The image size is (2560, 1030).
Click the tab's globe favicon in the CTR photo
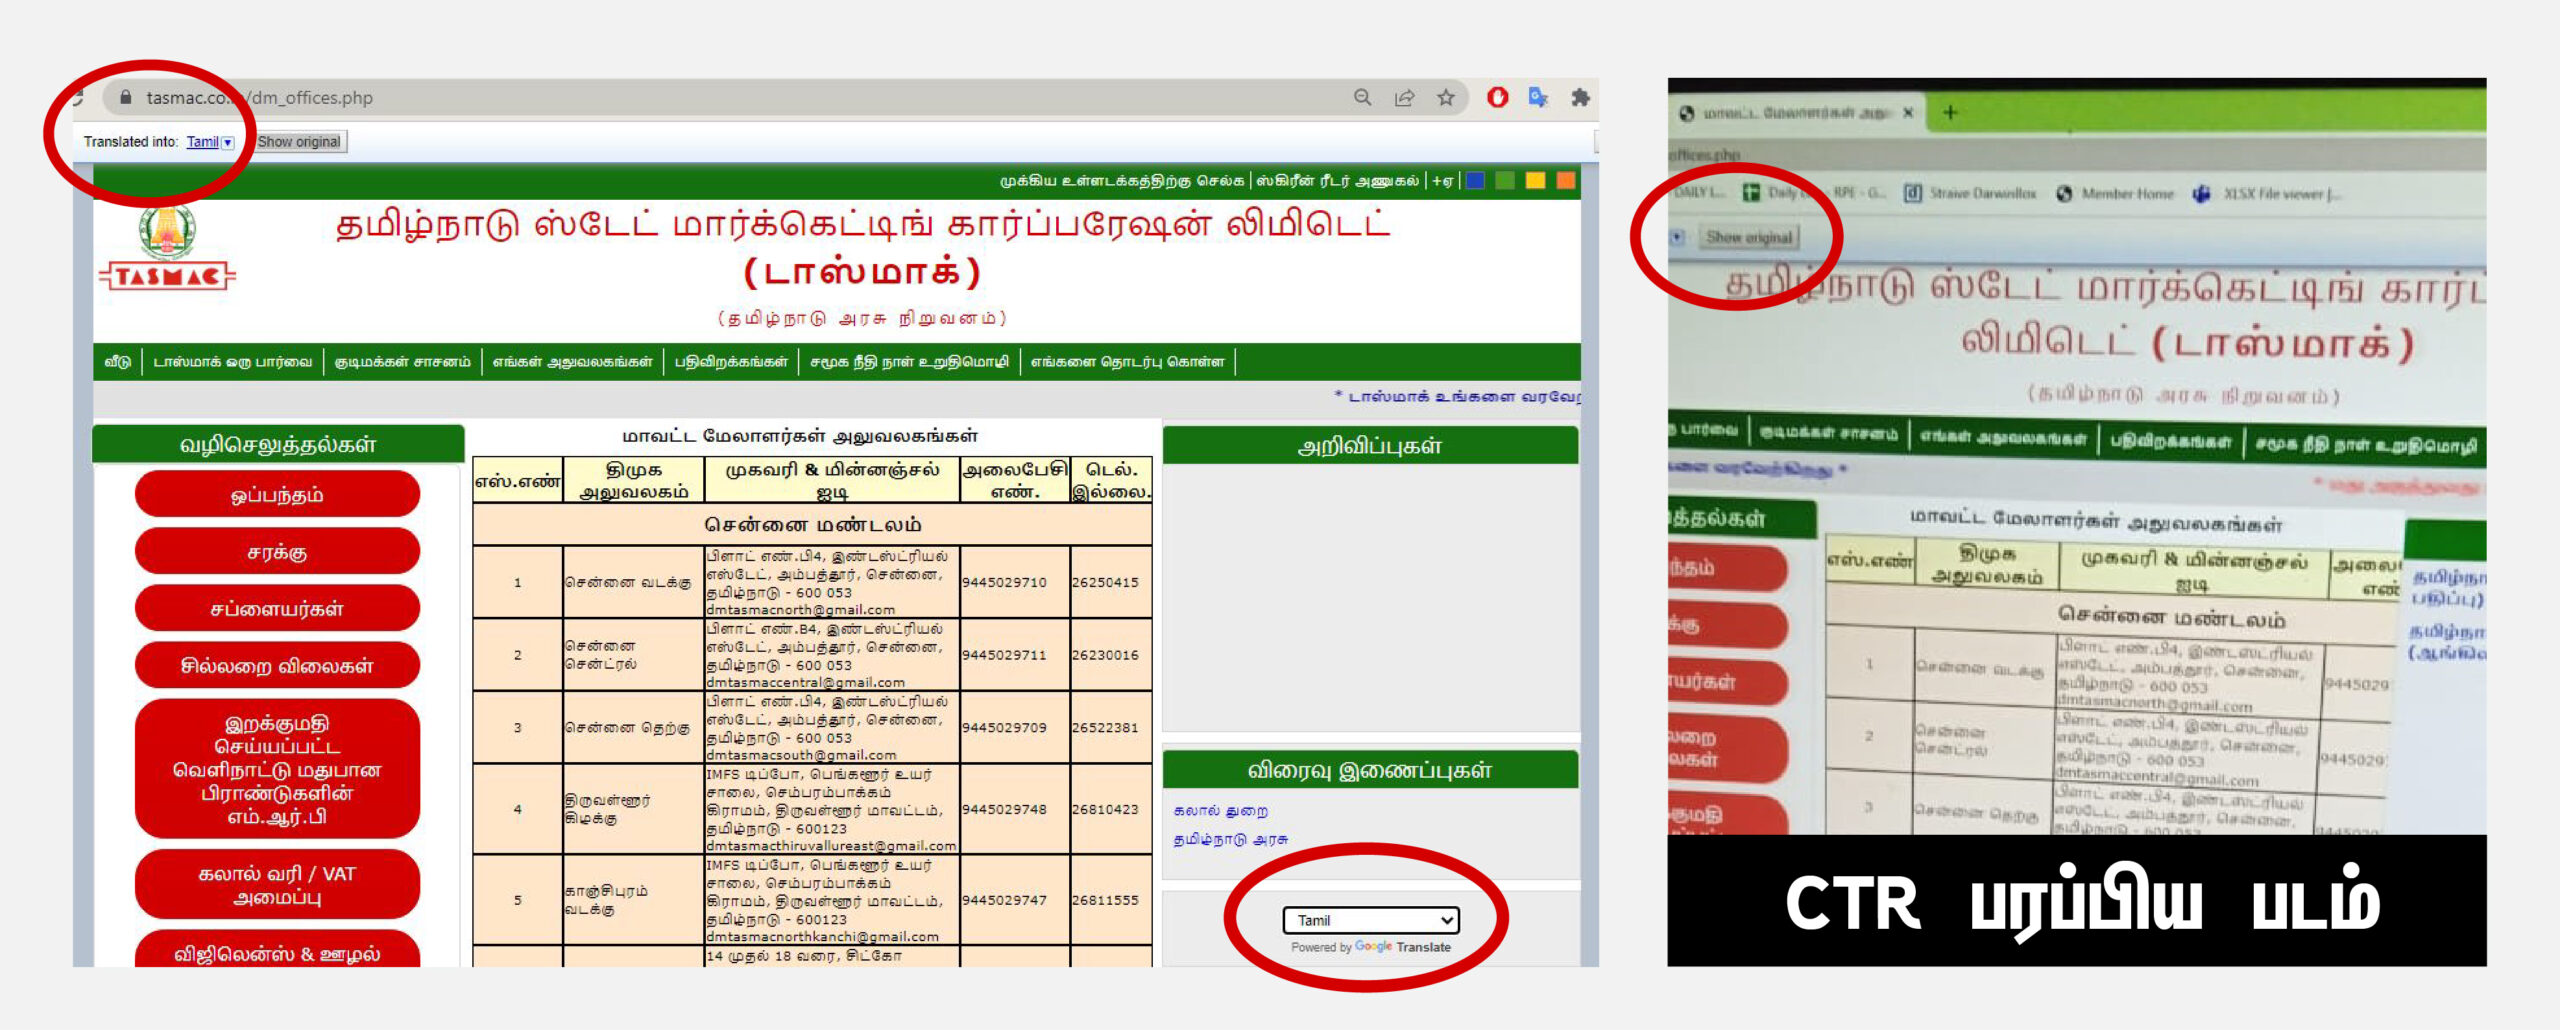(x=1687, y=113)
